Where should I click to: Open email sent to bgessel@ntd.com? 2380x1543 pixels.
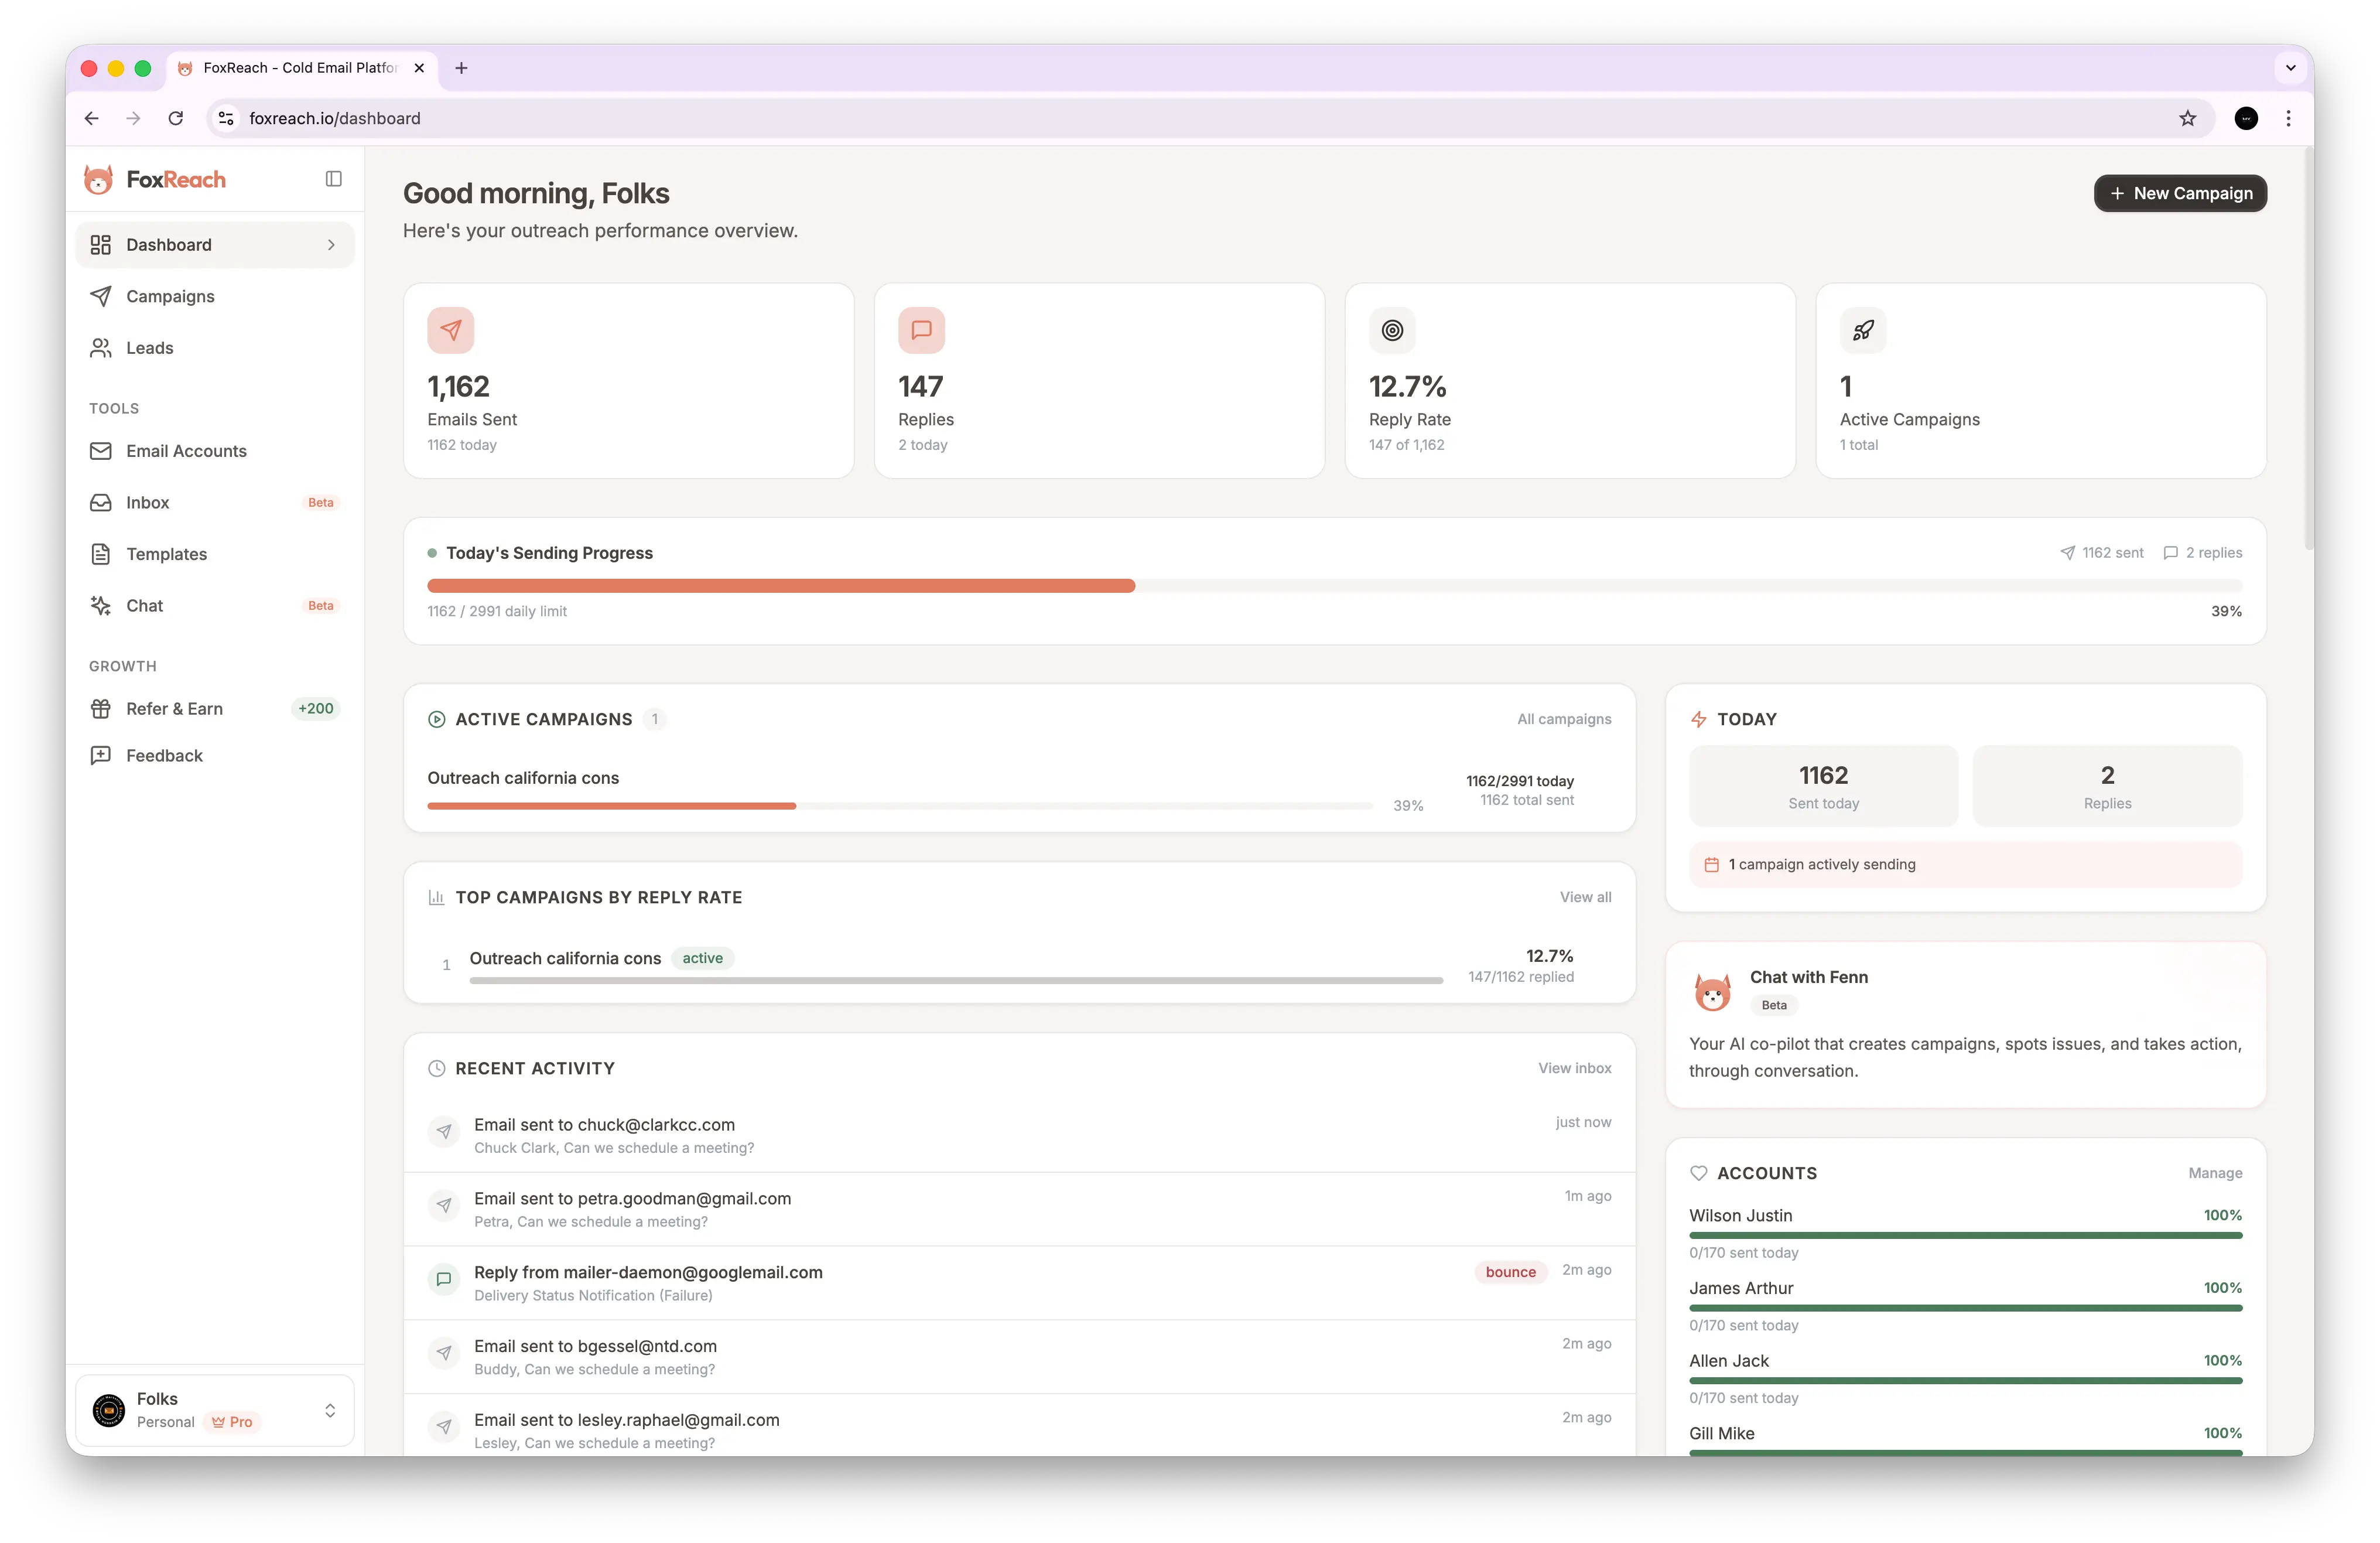1019,1357
